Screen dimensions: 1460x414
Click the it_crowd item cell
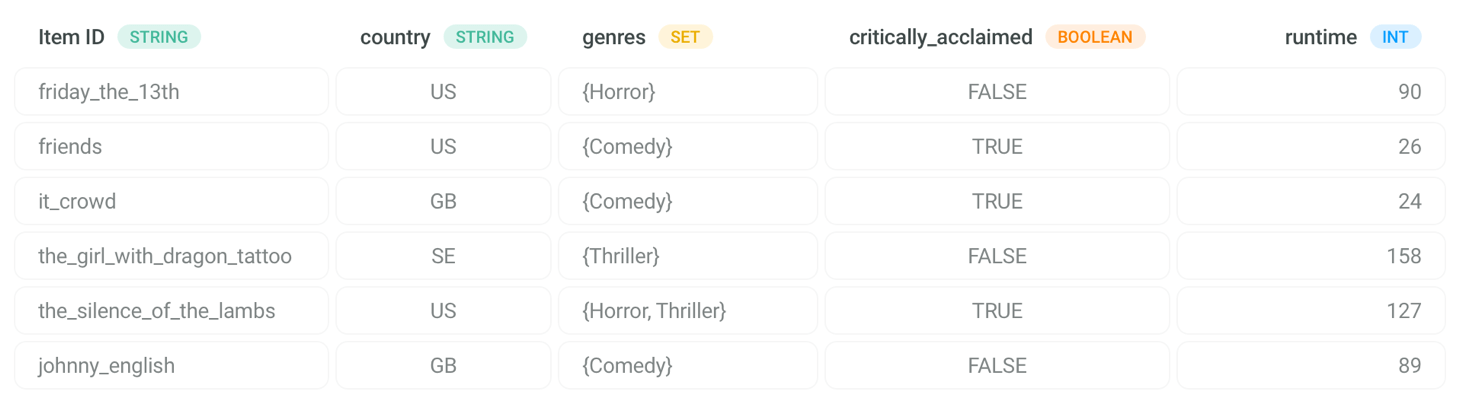tap(171, 202)
